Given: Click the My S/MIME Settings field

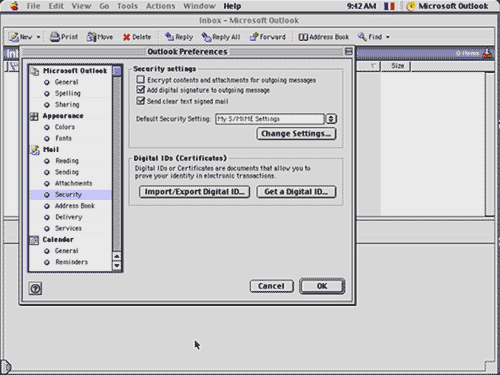Looking at the screenshot, I should (270, 119).
